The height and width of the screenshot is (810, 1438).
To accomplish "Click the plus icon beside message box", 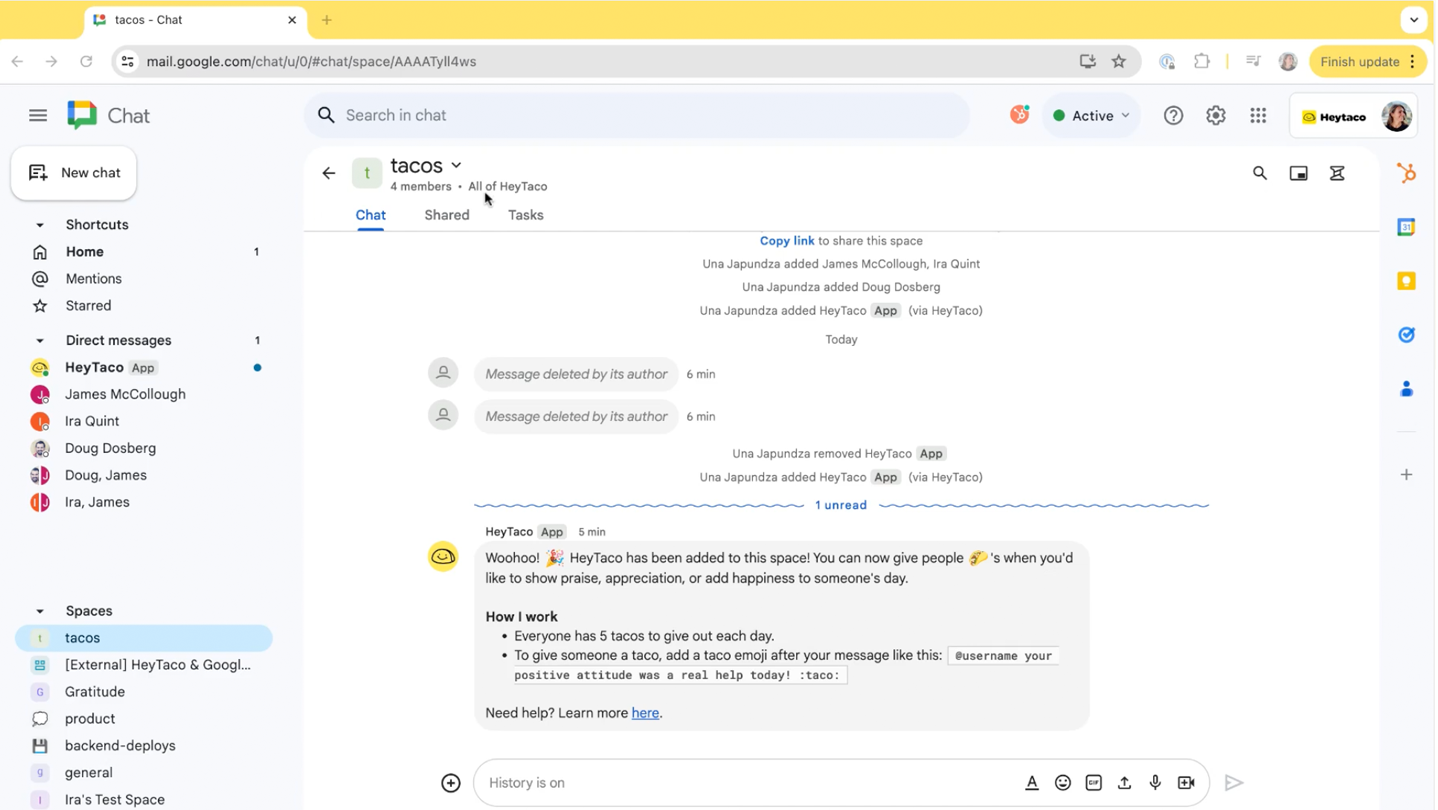I will point(451,784).
